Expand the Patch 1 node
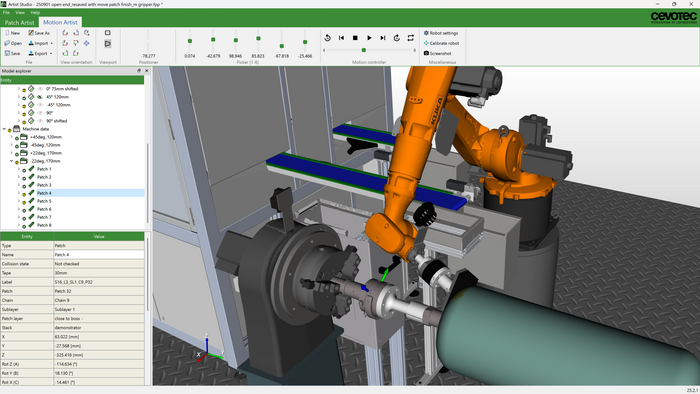 19,169
